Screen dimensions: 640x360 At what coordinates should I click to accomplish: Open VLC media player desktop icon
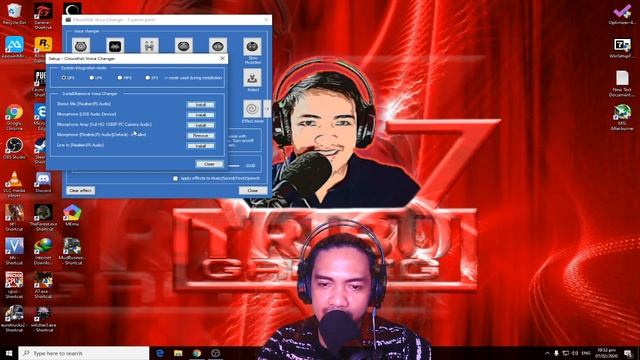click(14, 184)
